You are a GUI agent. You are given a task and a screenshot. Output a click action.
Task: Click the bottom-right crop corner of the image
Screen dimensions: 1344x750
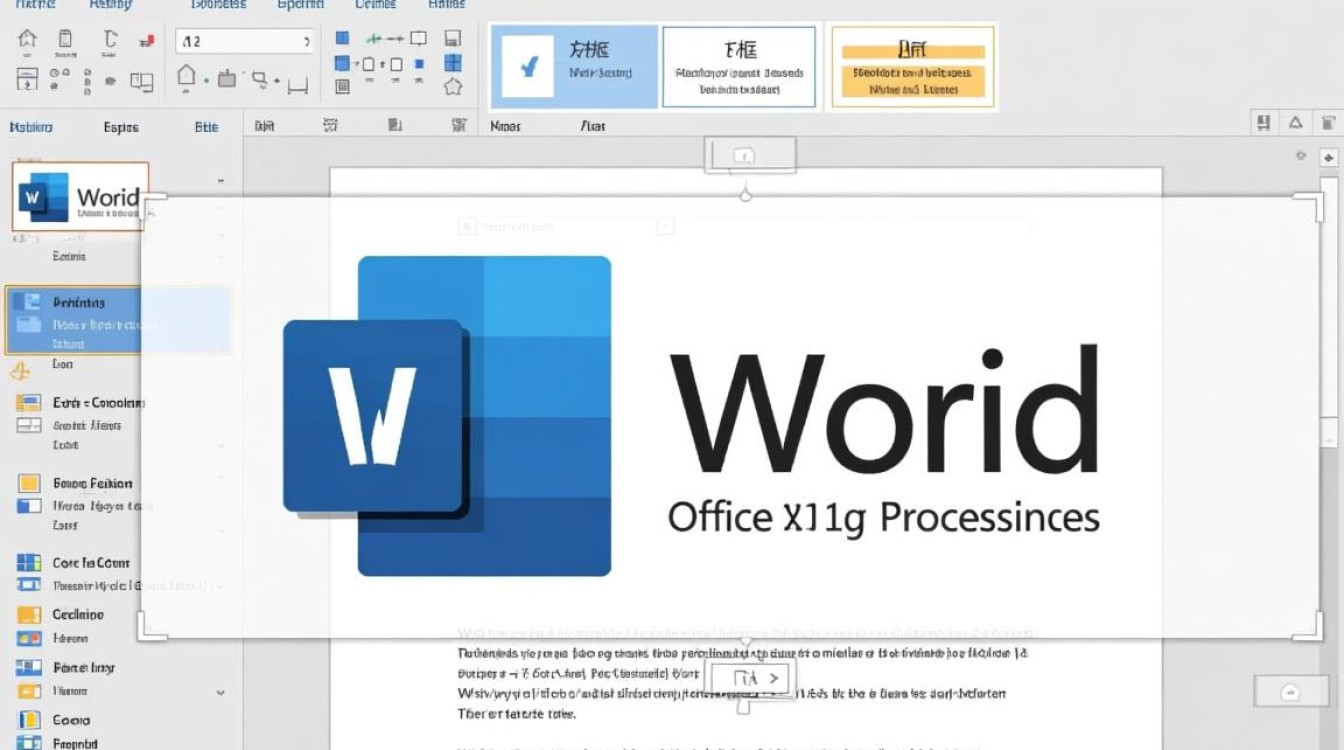pos(1308,626)
